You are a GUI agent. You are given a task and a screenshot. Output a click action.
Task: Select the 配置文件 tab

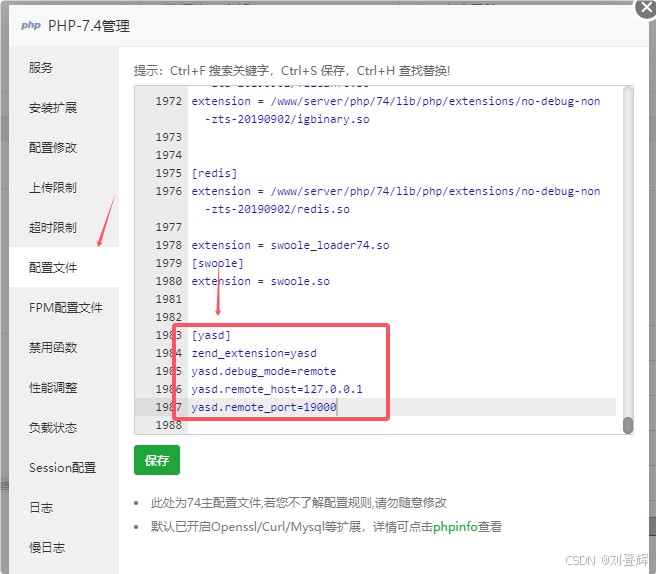pyautogui.click(x=53, y=268)
